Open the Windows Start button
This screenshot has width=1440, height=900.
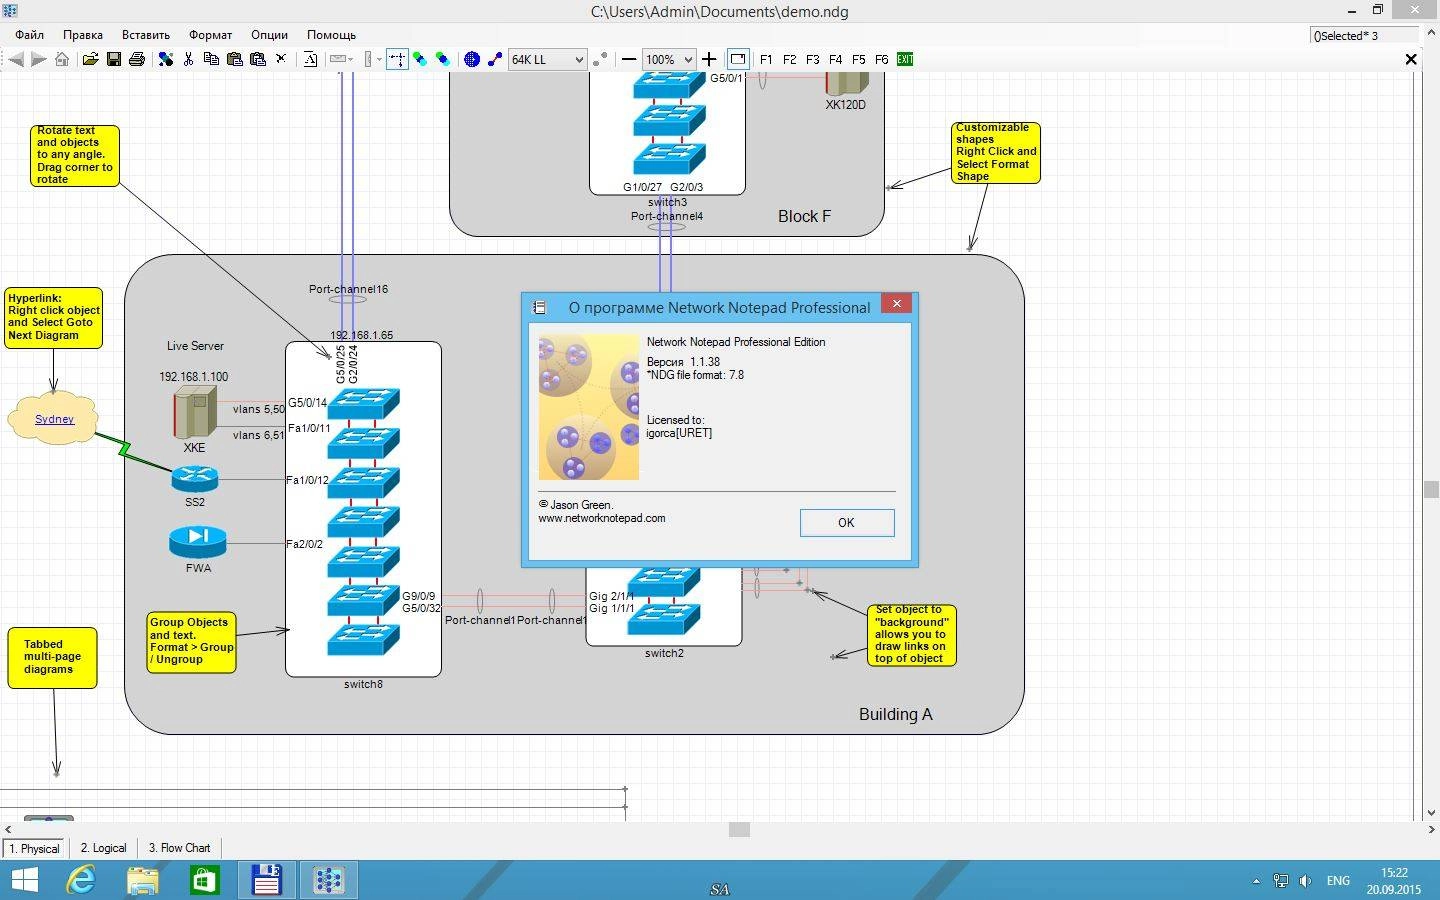click(24, 880)
